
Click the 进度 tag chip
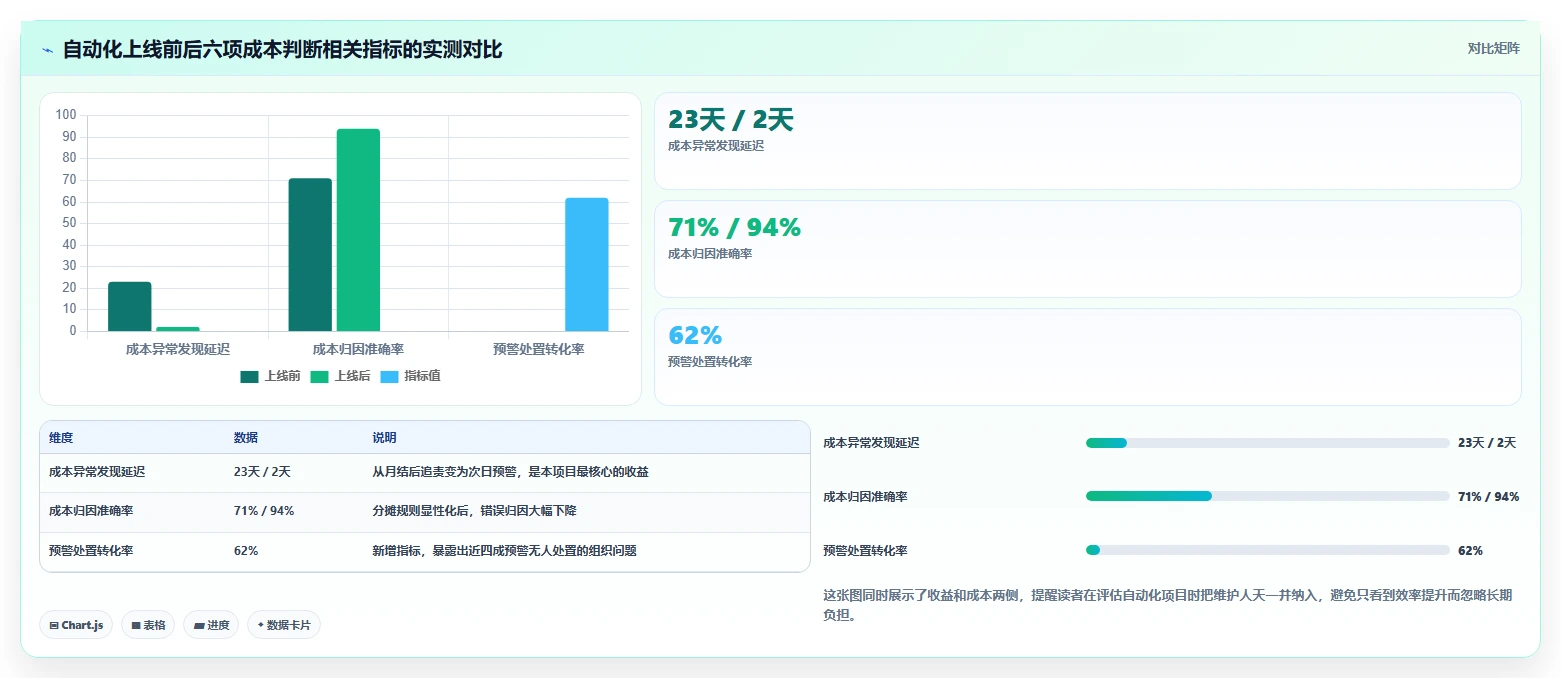(211, 625)
